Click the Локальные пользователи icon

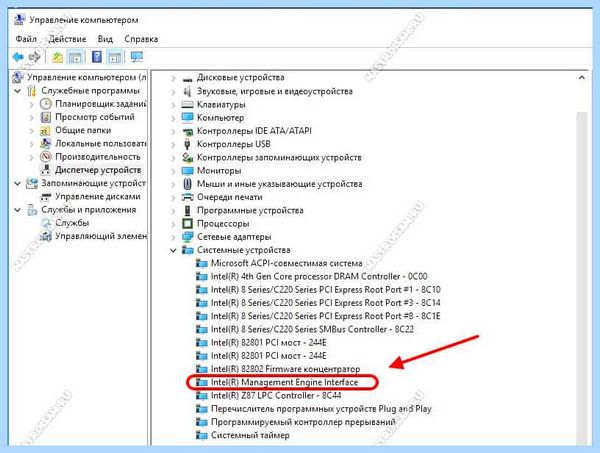(x=46, y=143)
